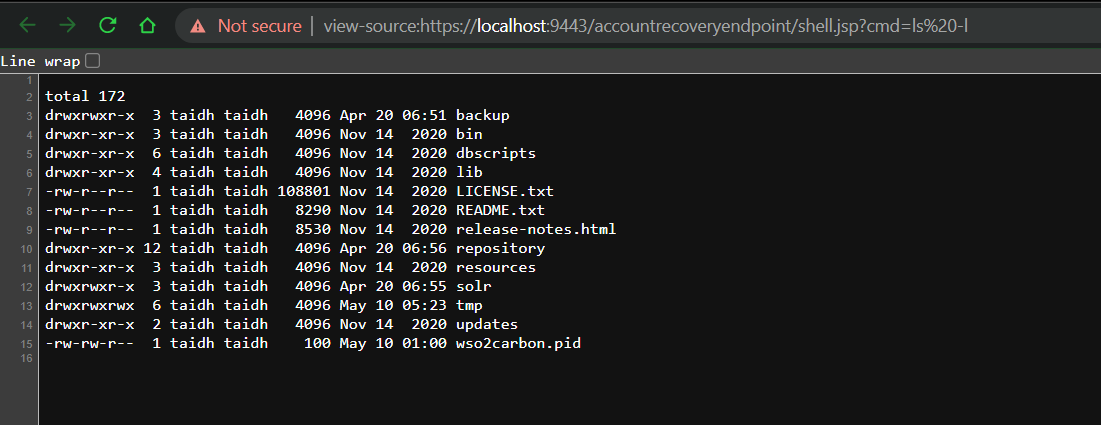Screen dimensions: 1101x425
Task: Click the release-notes.html file name
Action: click(x=536, y=230)
